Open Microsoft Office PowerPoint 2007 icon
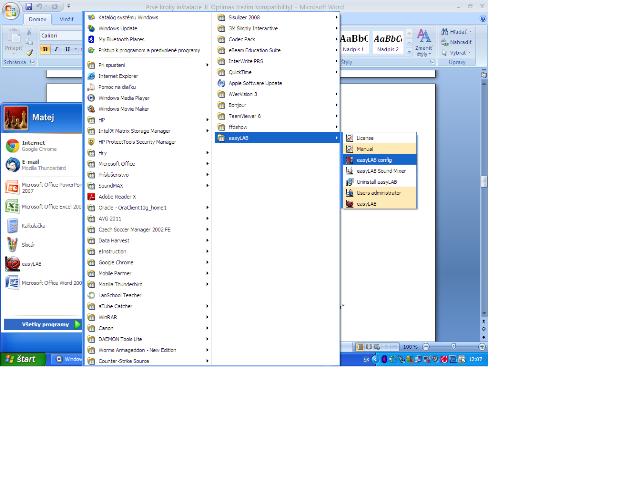620x480 pixels. [x=12, y=187]
